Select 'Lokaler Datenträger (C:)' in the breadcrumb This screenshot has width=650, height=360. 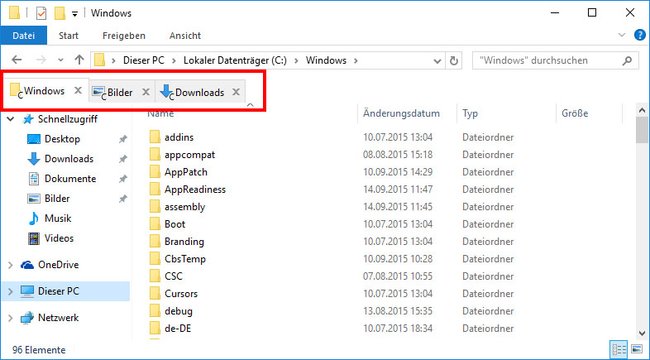[x=235, y=61]
